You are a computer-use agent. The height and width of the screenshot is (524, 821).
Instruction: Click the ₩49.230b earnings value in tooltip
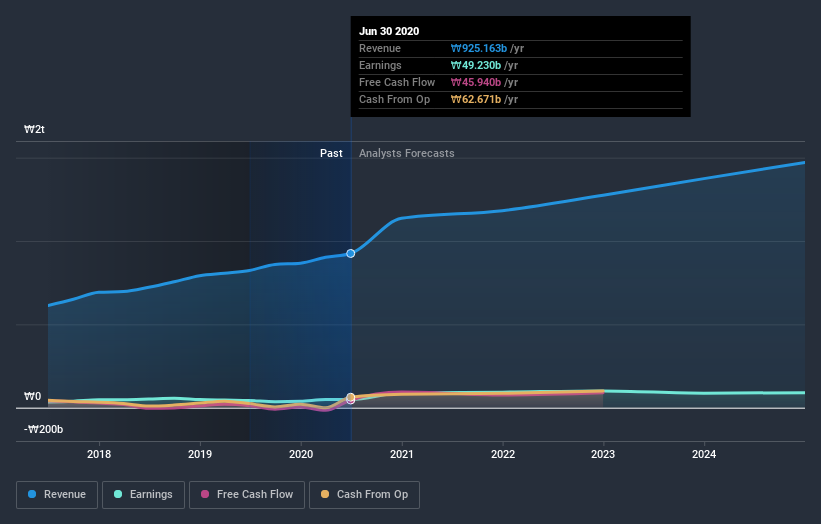[x=475, y=65]
